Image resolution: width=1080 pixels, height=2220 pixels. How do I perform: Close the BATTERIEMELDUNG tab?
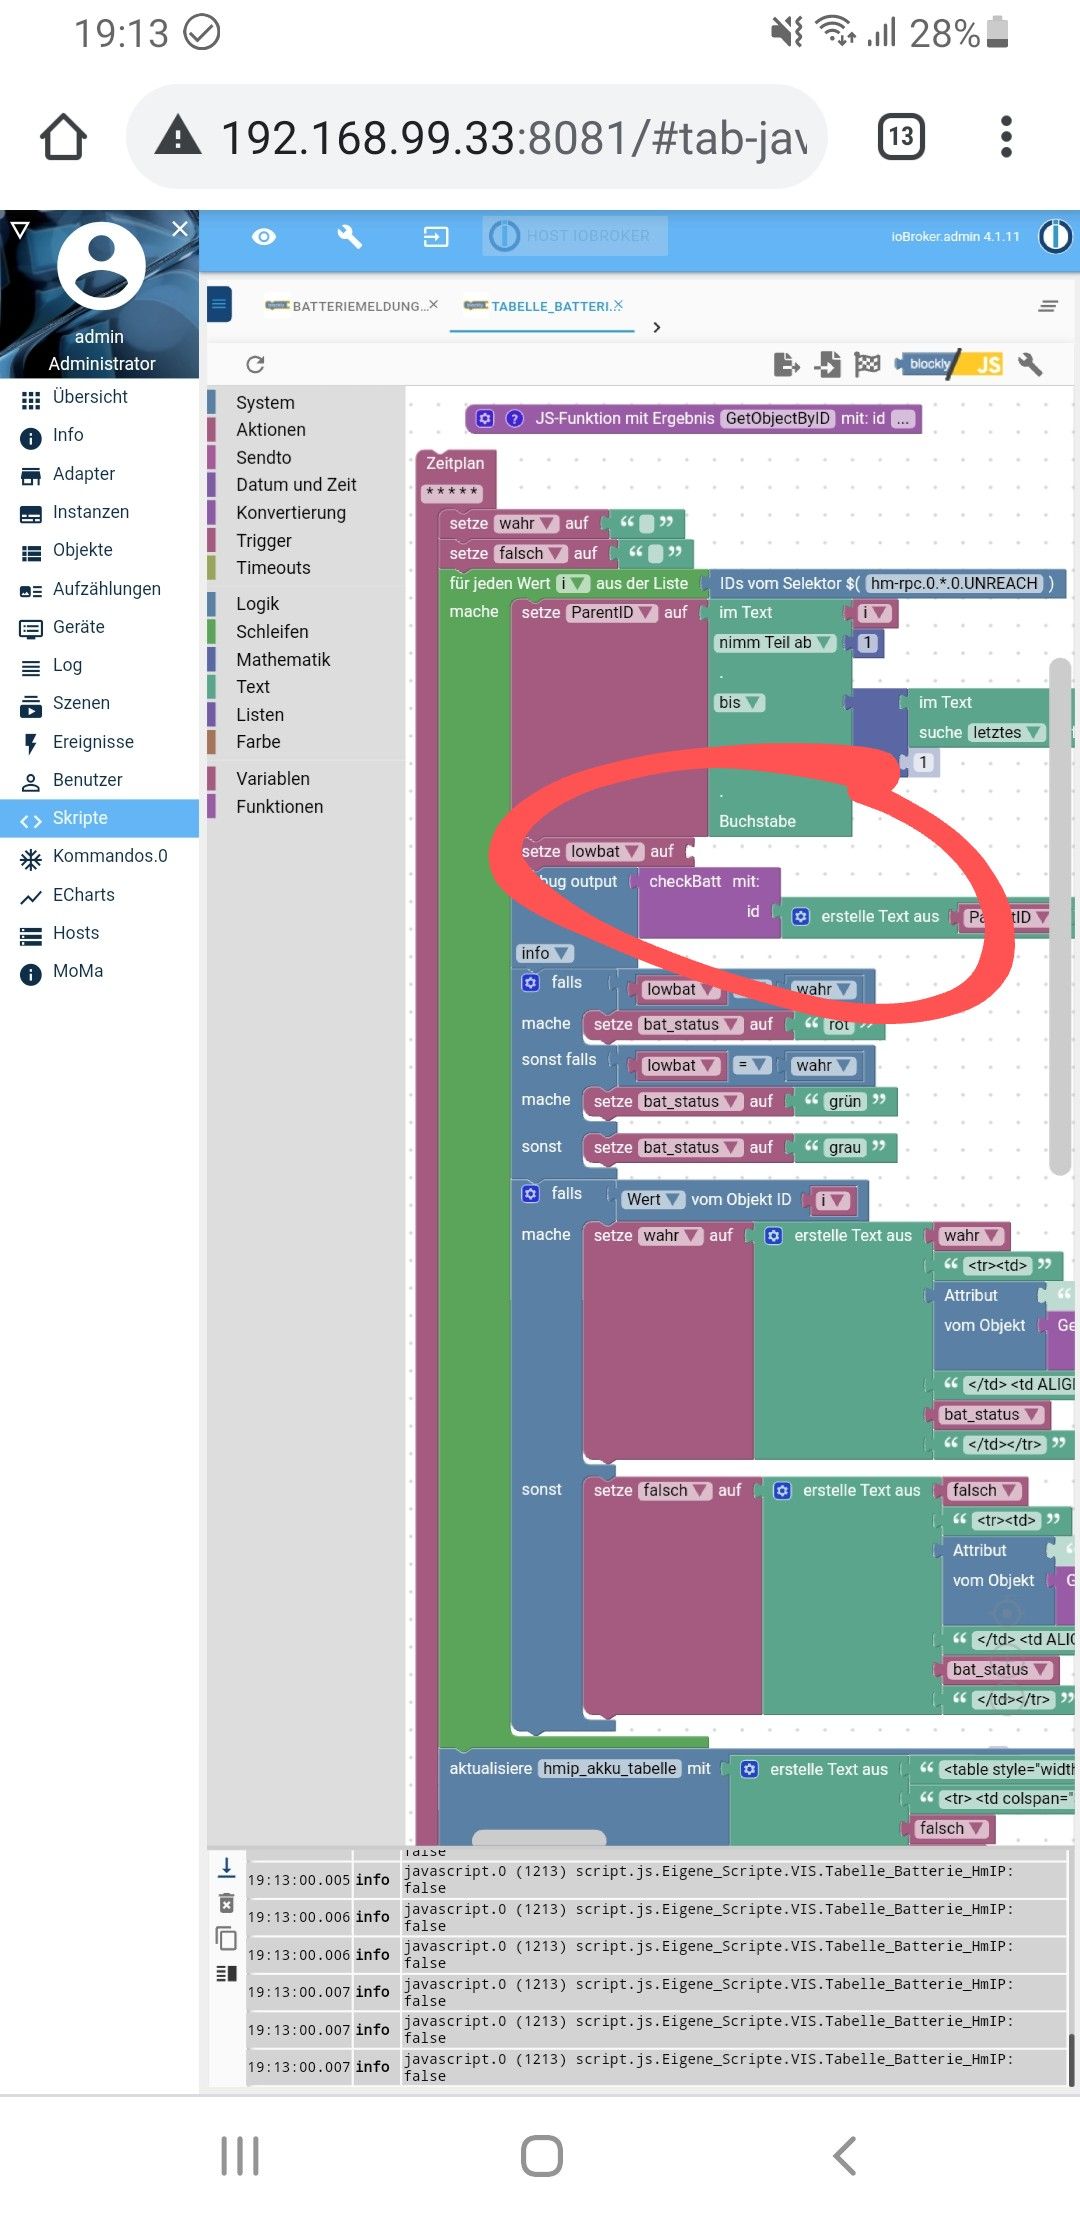(x=433, y=305)
